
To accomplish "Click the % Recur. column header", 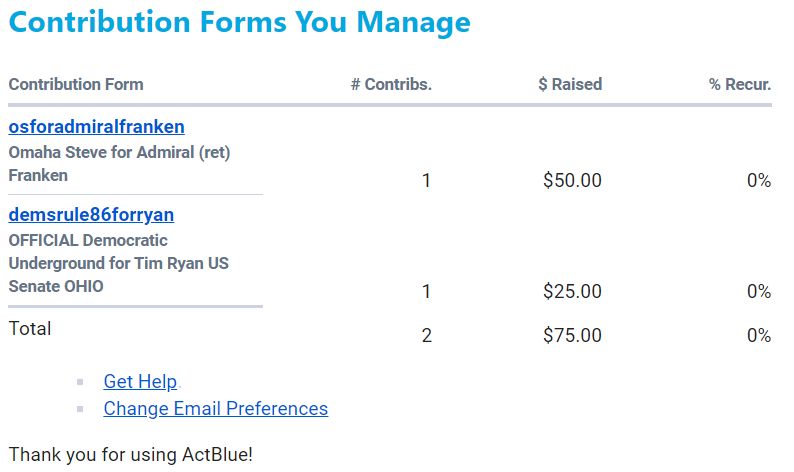I will click(740, 84).
